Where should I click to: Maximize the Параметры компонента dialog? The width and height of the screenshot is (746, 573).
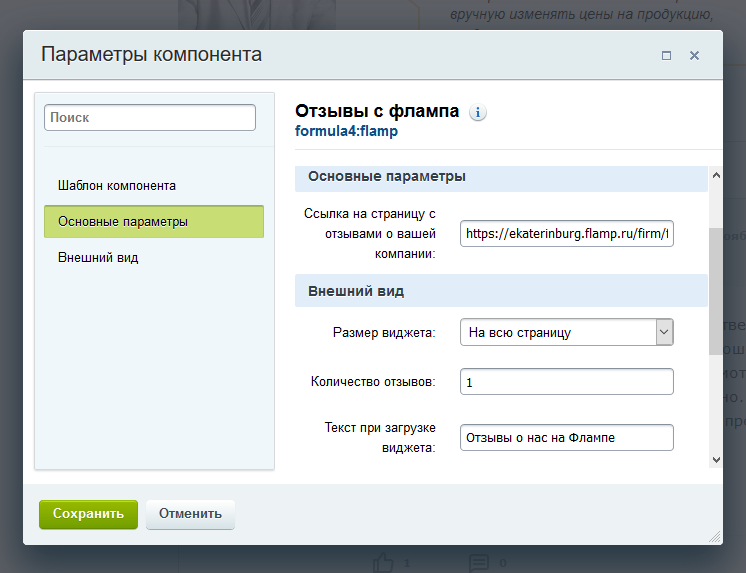[667, 56]
